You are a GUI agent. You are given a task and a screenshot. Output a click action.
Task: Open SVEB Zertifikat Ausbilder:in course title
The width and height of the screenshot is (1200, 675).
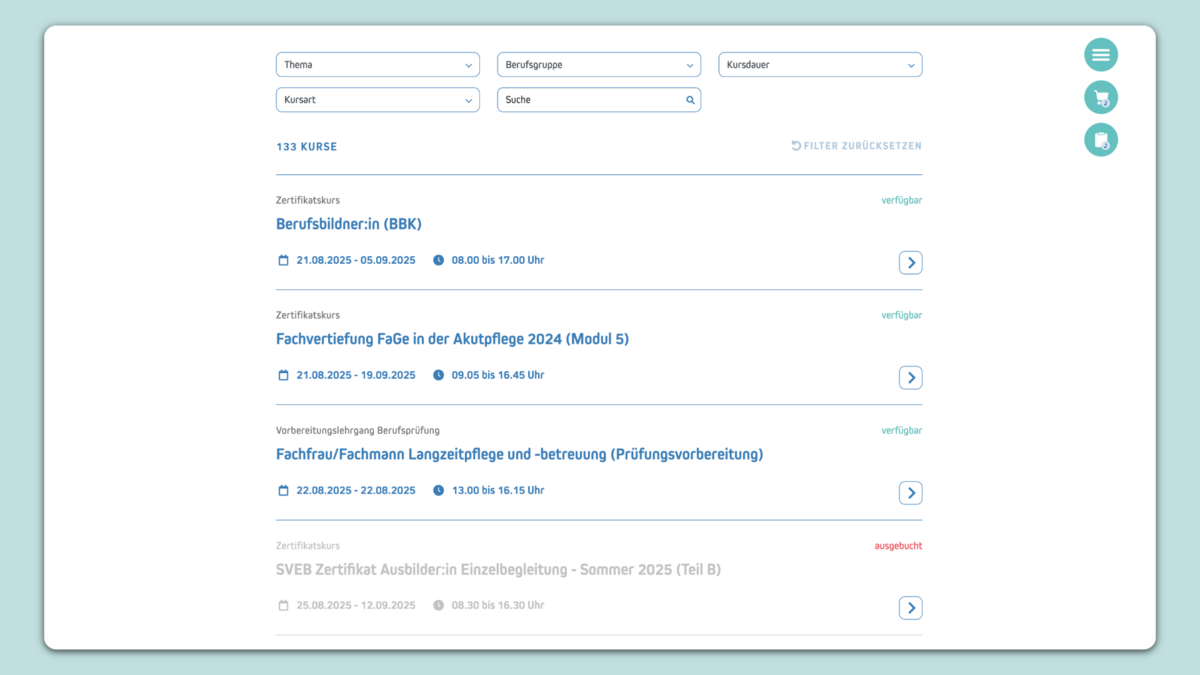point(498,570)
